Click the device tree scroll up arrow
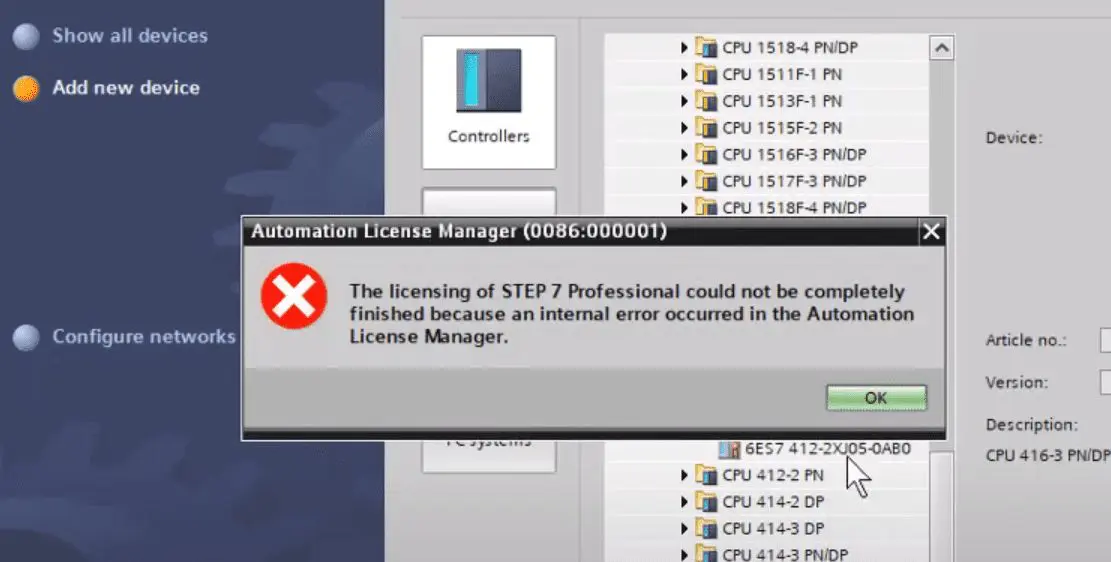Screen dimensions: 1111x562 click(941, 47)
